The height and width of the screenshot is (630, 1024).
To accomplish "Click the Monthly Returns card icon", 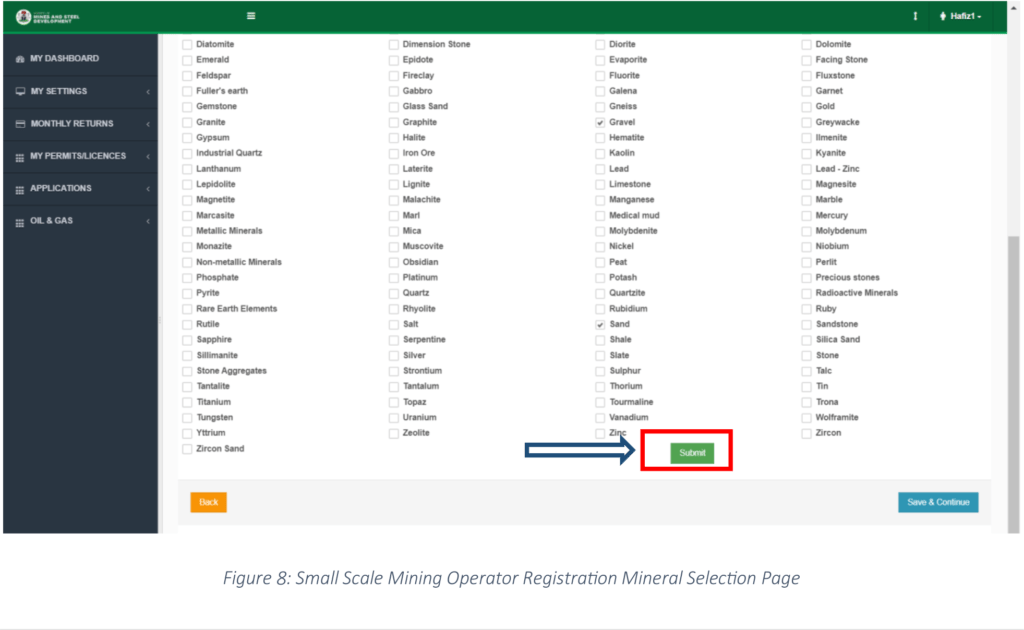I will (21, 124).
